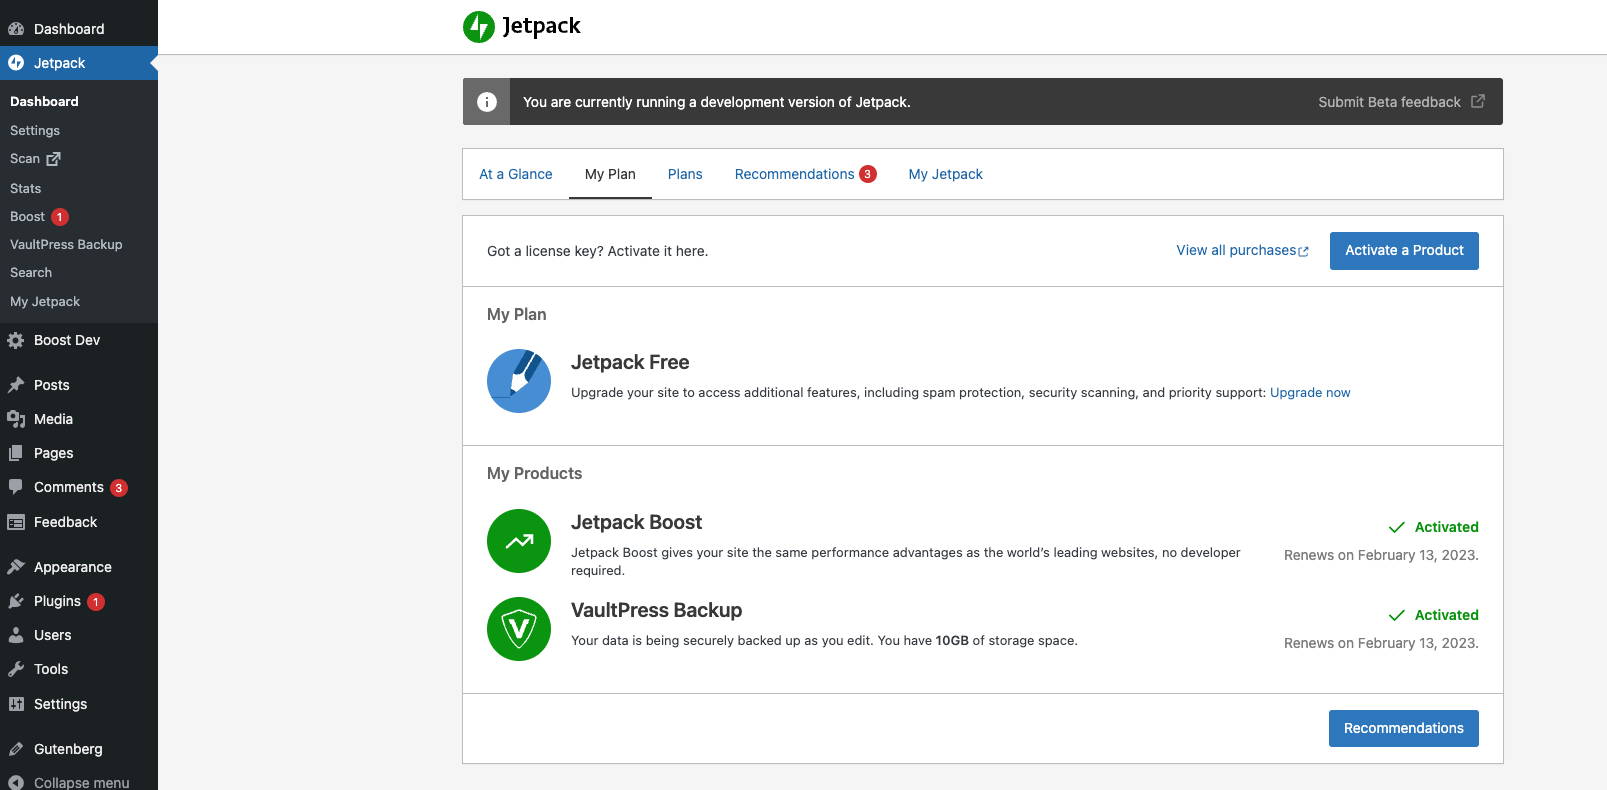Click the info icon in development notice
The image size is (1607, 790).
487,102
